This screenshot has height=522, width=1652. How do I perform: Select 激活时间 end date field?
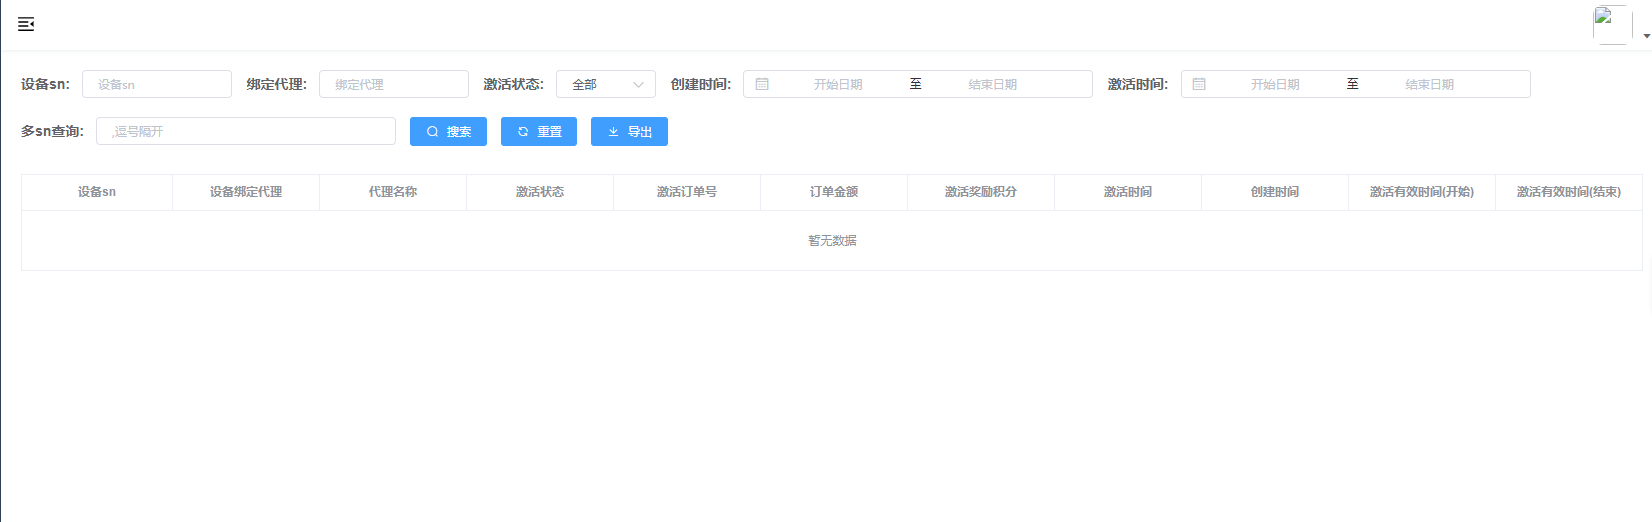1429,84
